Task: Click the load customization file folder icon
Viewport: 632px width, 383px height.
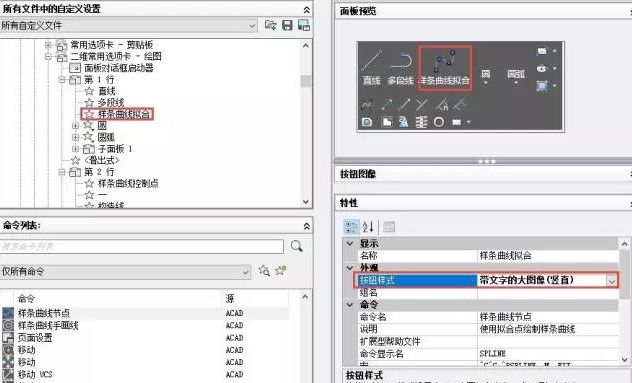Action: (x=270, y=25)
